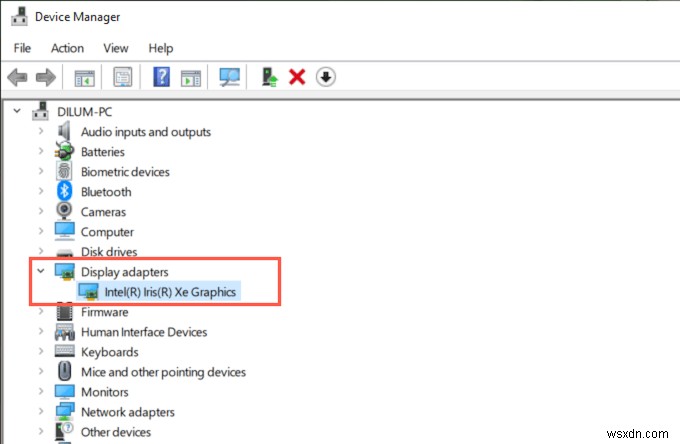The image size is (680, 444).
Task: Click the Batteries icon
Action: click(x=64, y=151)
